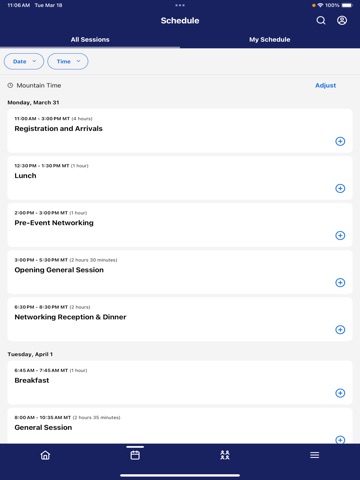Image resolution: width=360 pixels, height=480 pixels.
Task: Tap the battery indicator in status bar
Action: [347, 5]
